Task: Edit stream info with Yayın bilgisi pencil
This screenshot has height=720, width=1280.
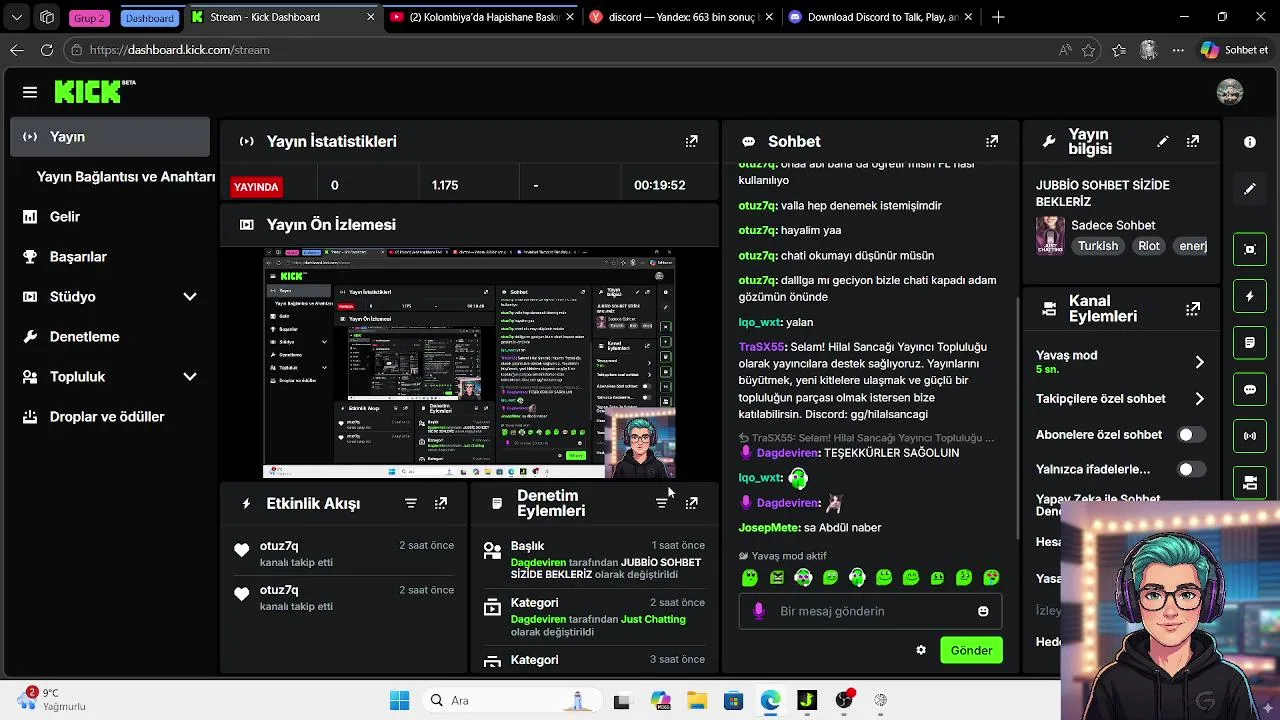Action: 1162,142
